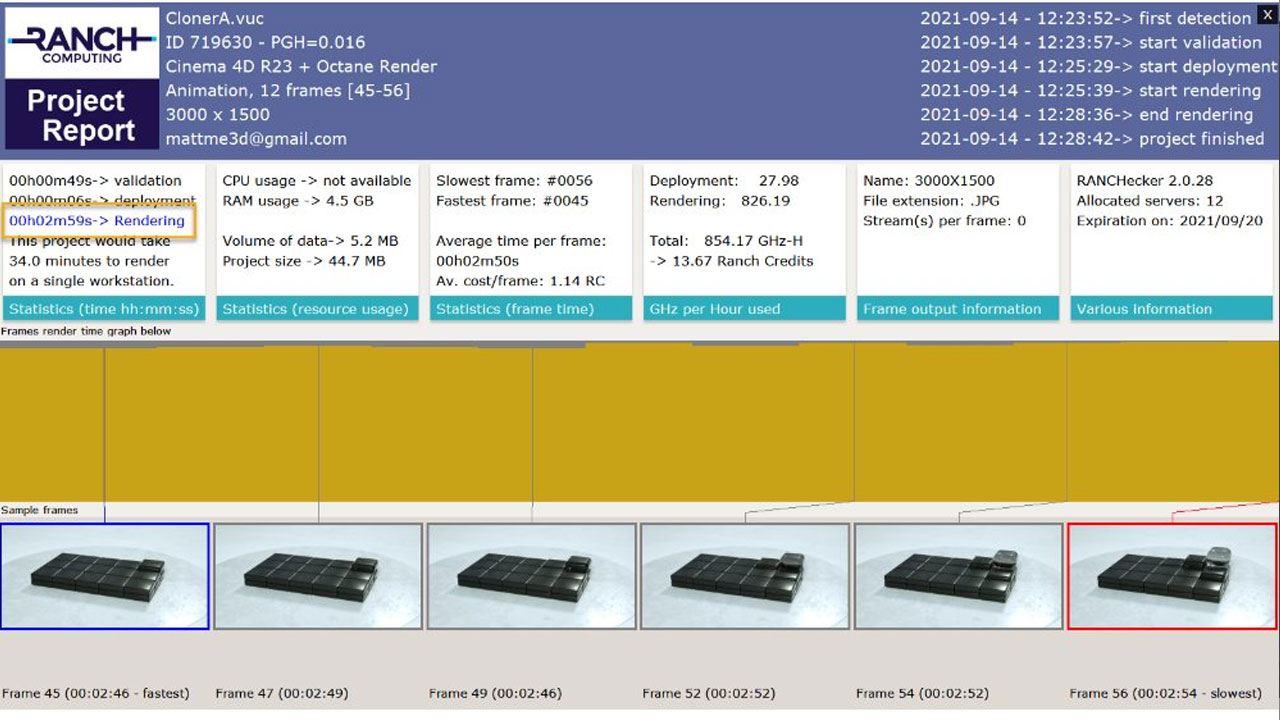Click the 'Statistics (resource usage)' panel header

point(318,309)
